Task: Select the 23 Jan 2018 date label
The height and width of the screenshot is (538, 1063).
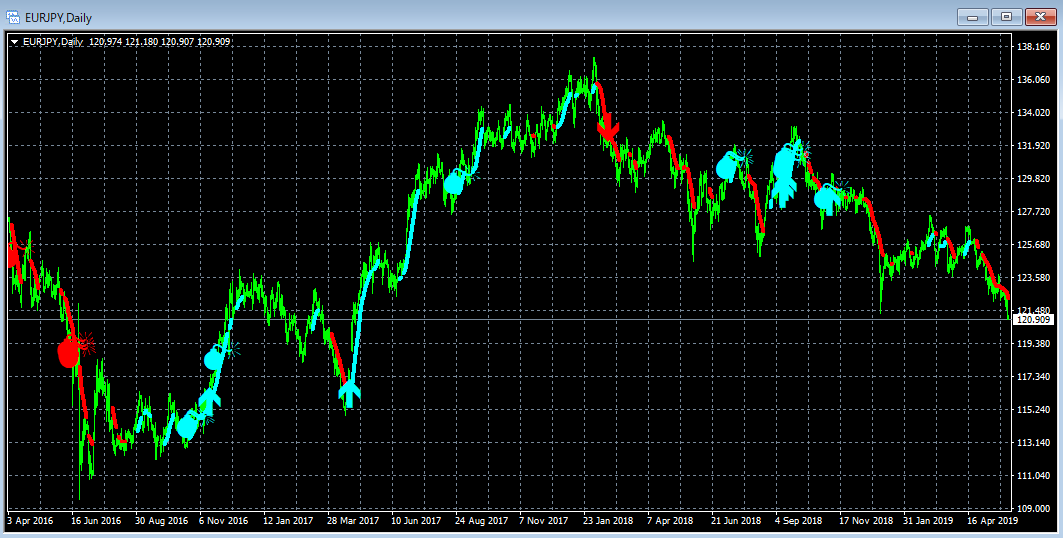Action: coord(608,521)
